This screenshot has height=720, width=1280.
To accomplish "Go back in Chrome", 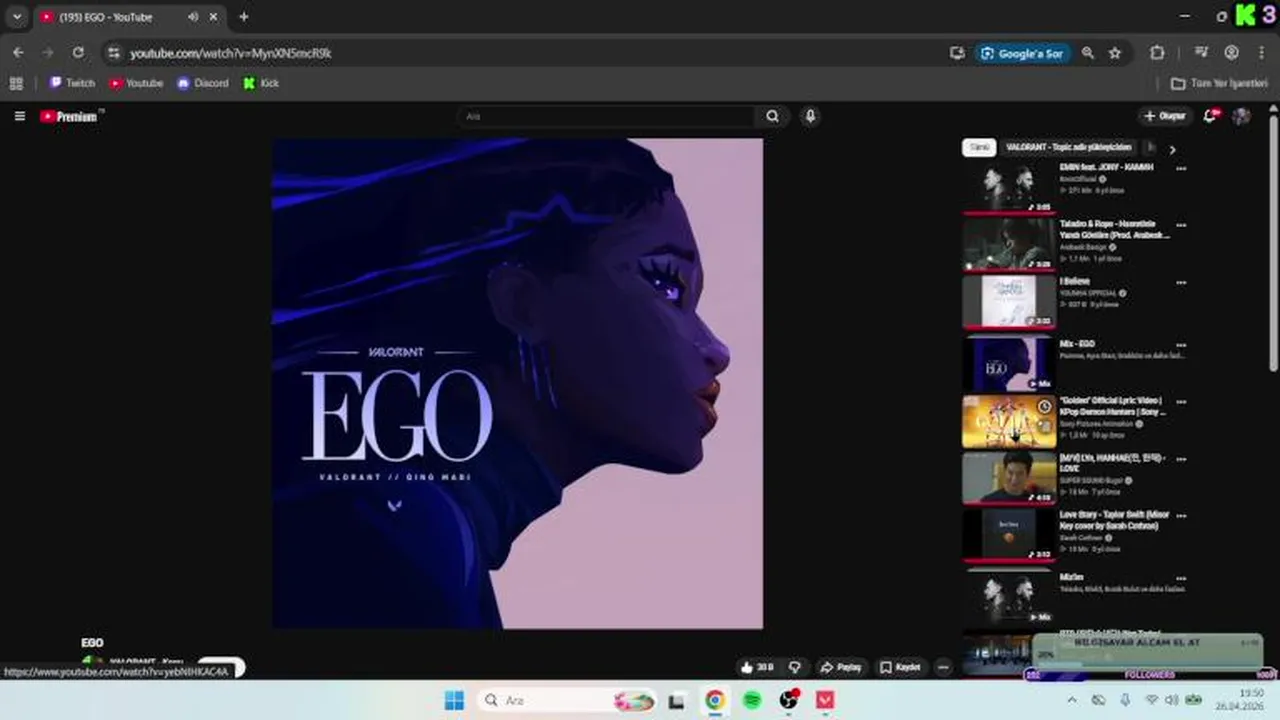I will [18, 53].
